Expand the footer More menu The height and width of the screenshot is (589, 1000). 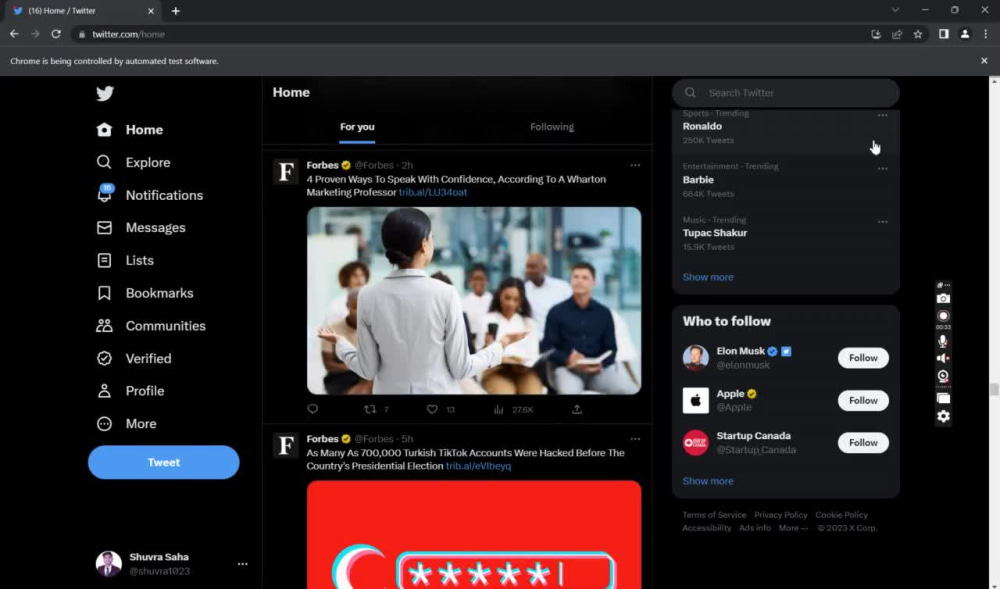point(793,528)
